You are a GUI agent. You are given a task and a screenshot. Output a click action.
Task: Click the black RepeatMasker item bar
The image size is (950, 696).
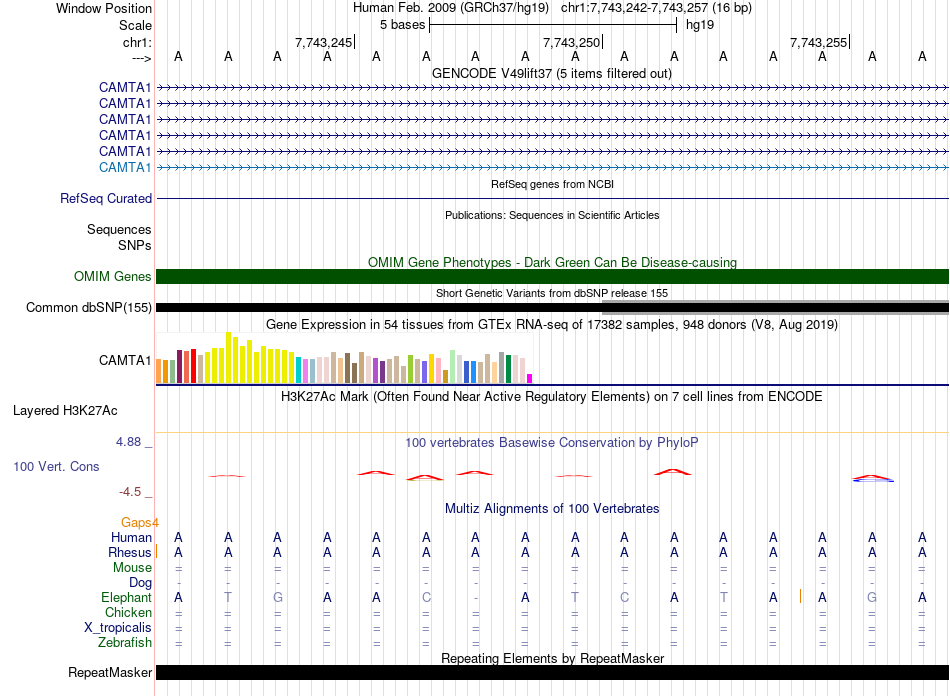pos(552,673)
